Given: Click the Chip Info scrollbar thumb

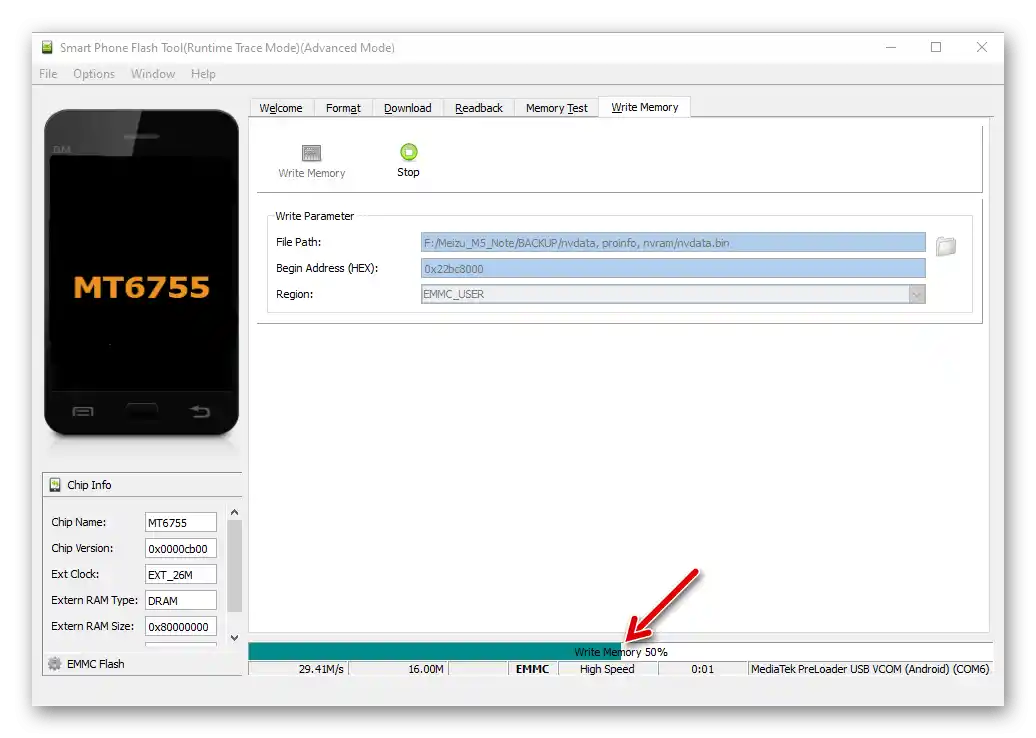Looking at the screenshot, I should (x=235, y=566).
